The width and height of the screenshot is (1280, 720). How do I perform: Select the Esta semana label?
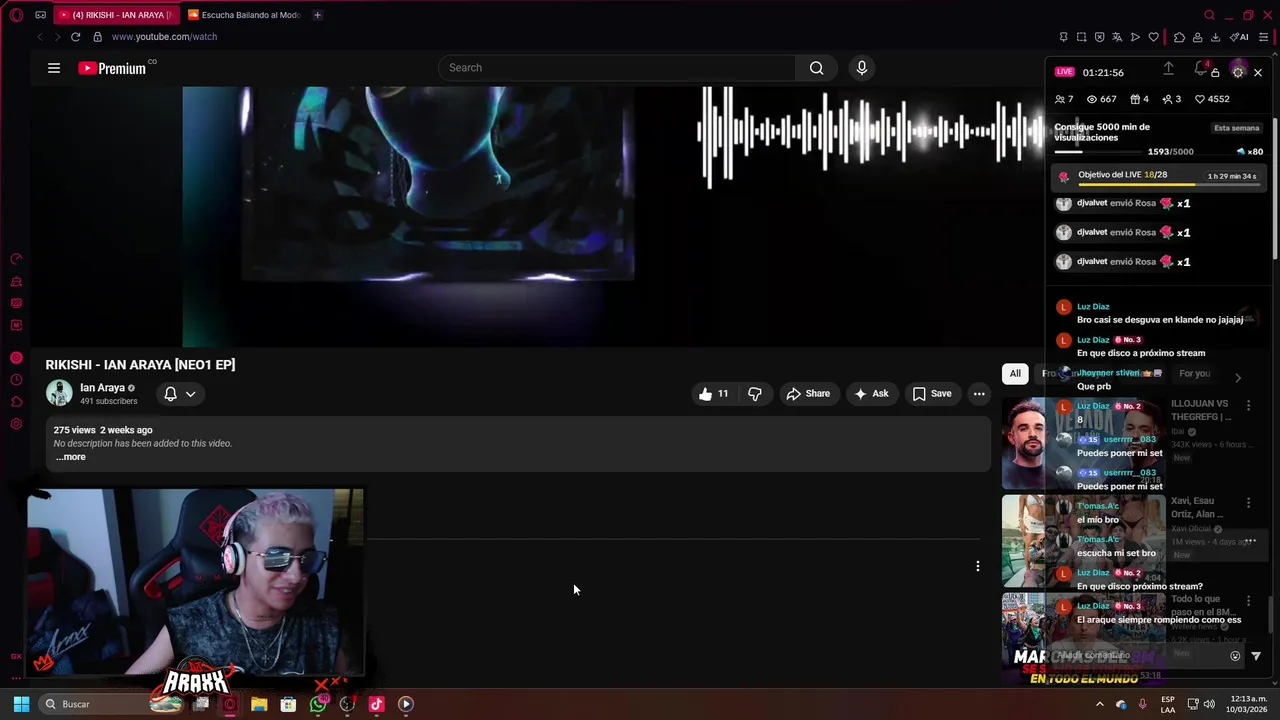(x=1237, y=128)
